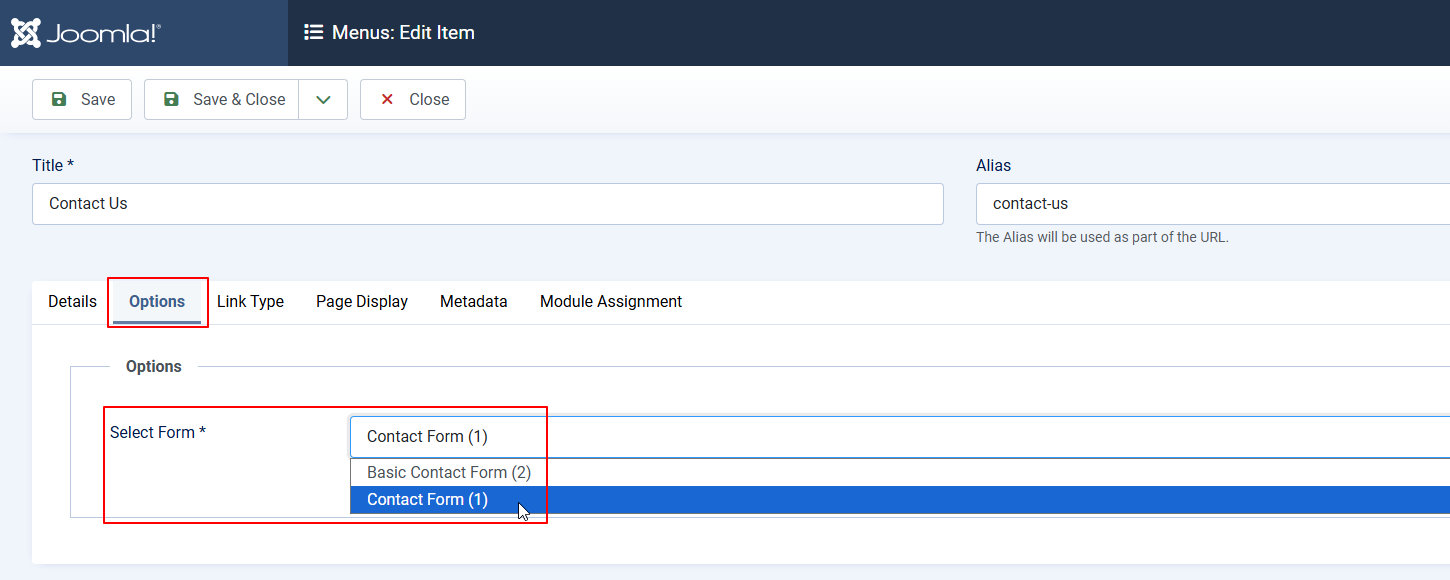1450x580 pixels.
Task: Open the Select Form combo box
Action: tap(448, 436)
